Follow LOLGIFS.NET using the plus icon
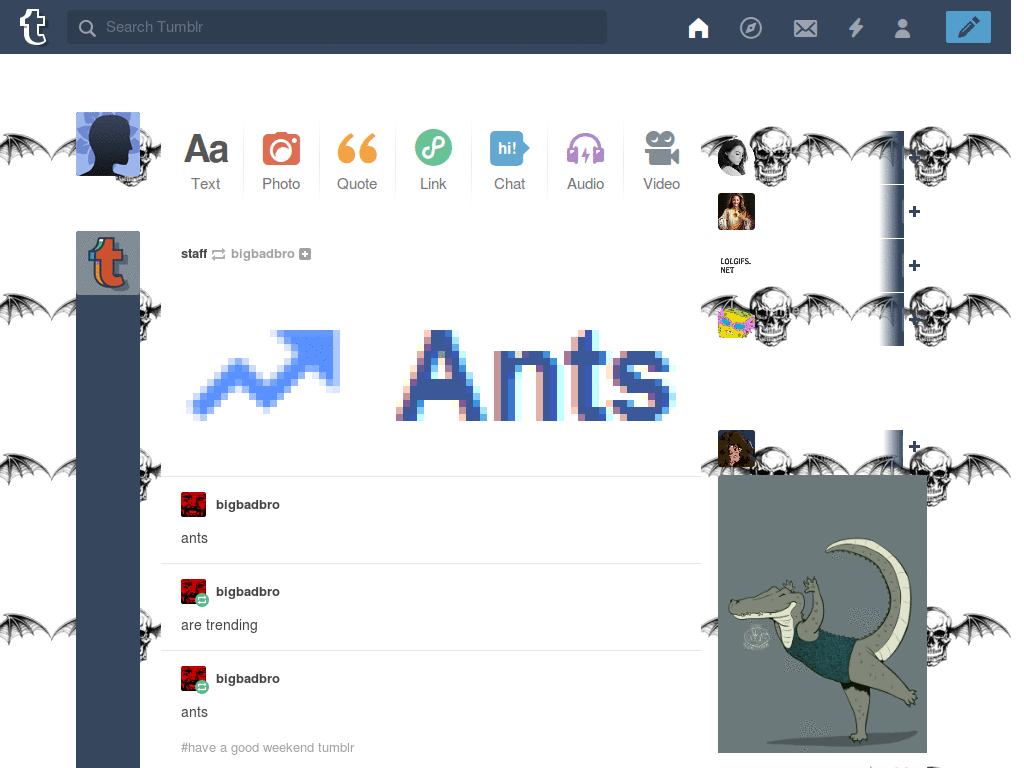 pyautogui.click(x=914, y=265)
